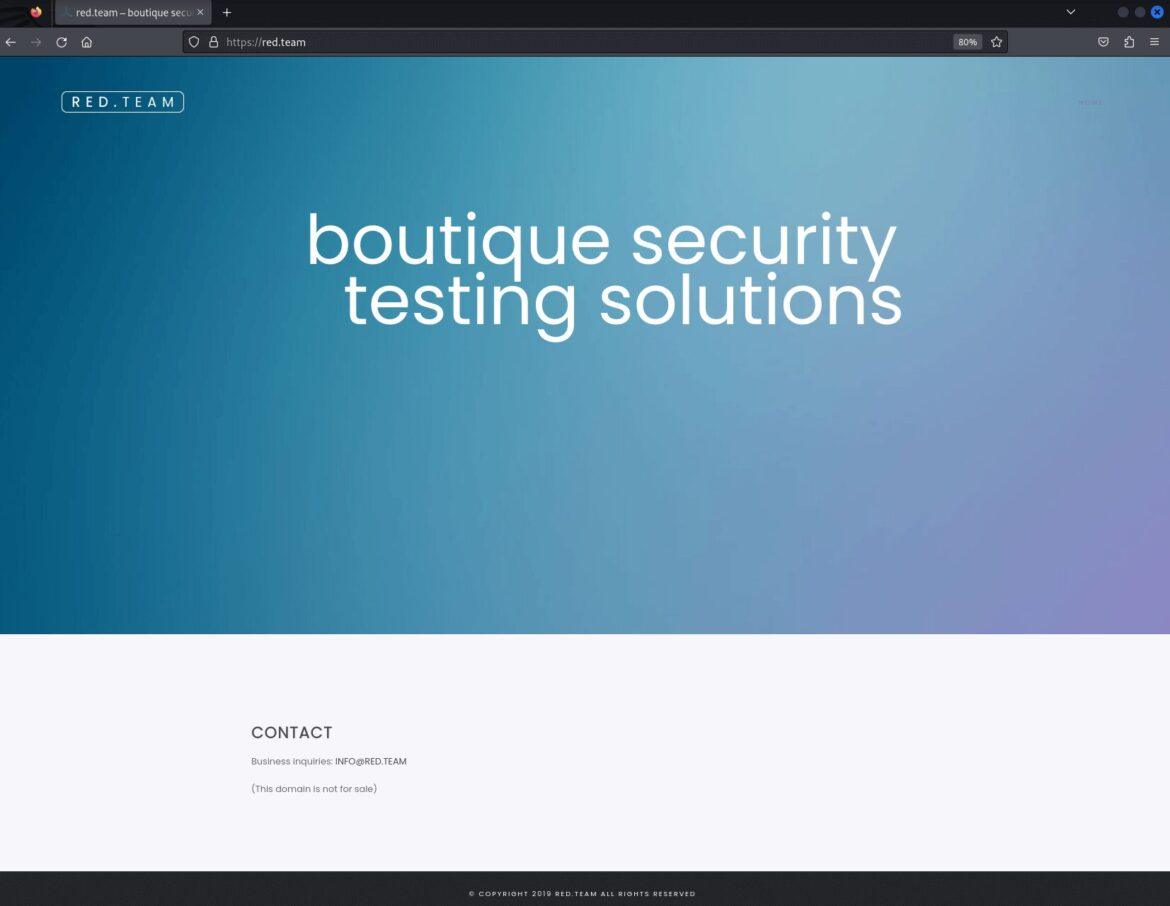Click the Firefox icon in title bar
The image size is (1170, 906).
pyautogui.click(x=36, y=12)
